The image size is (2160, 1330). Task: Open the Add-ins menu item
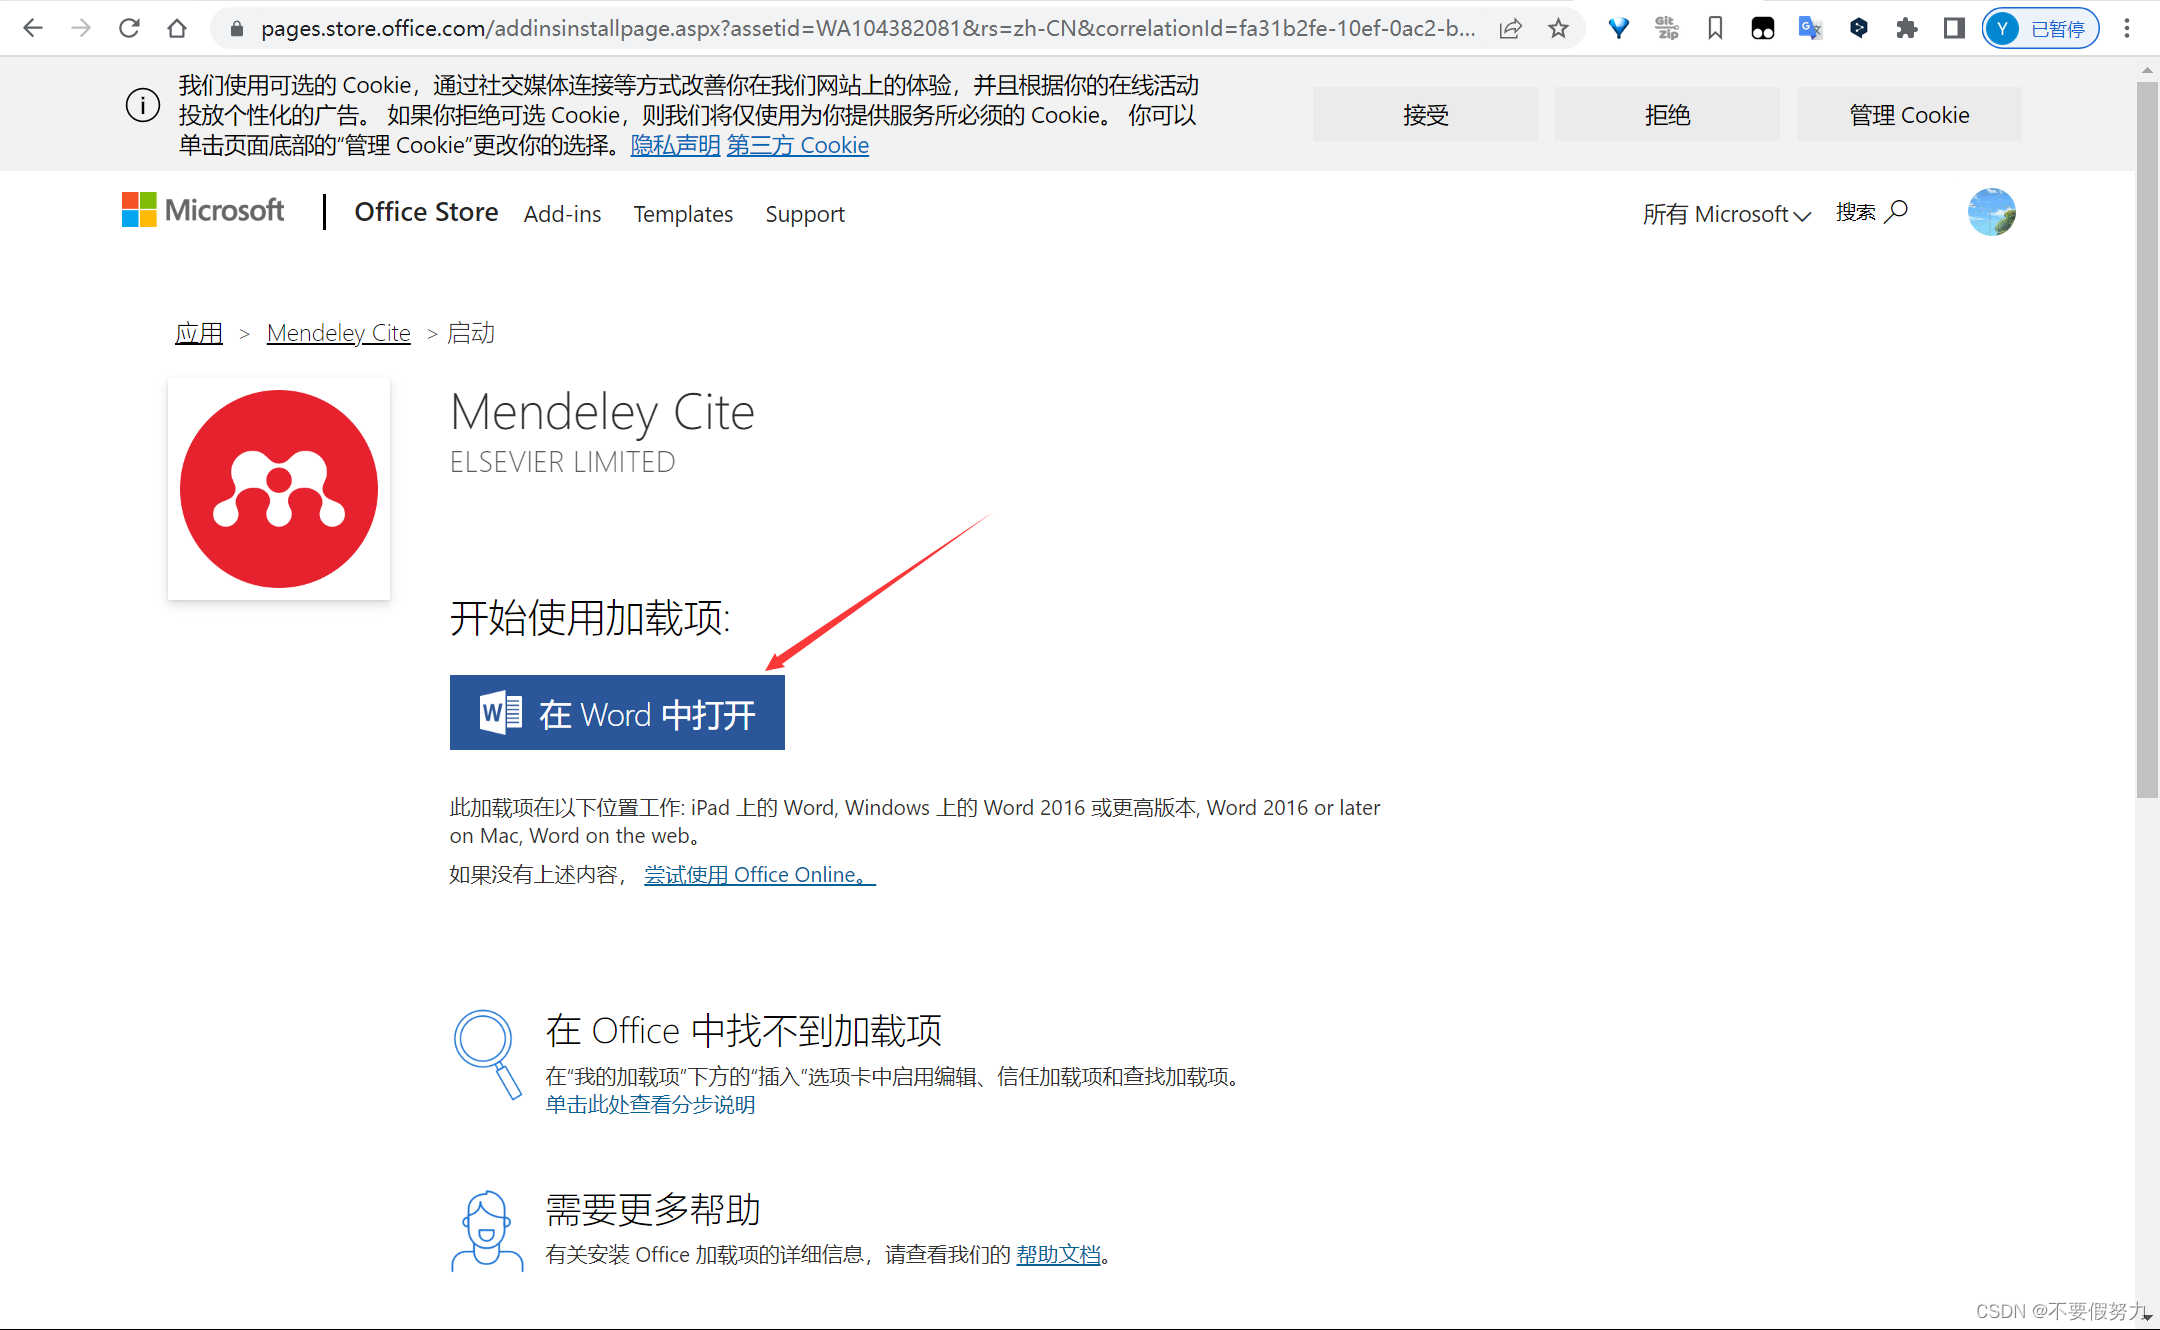(x=562, y=214)
